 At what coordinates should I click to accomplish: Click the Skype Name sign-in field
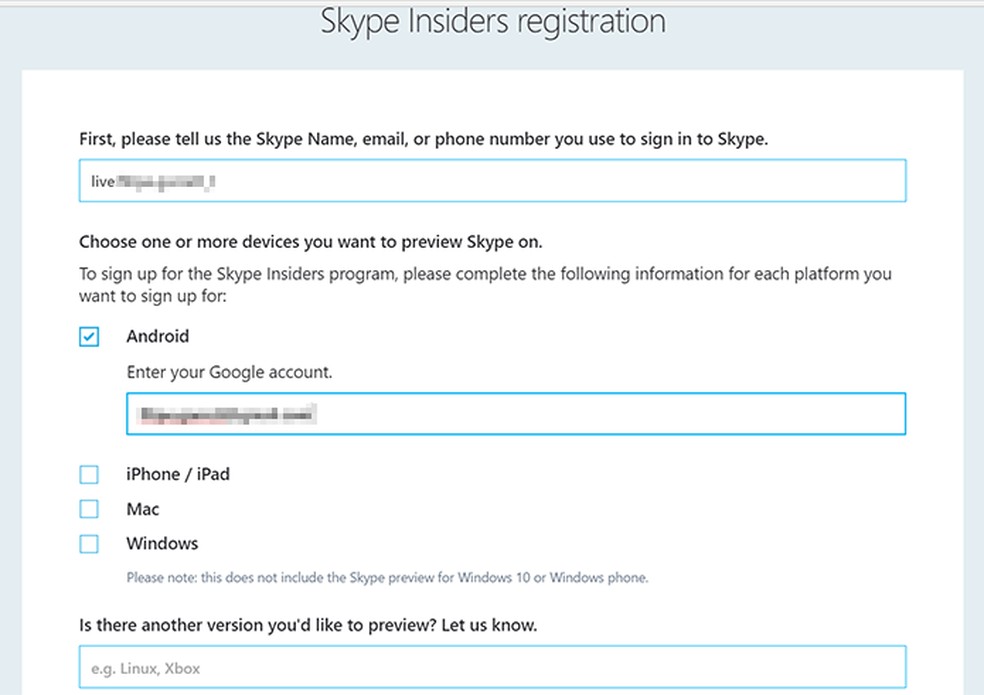pos(492,180)
